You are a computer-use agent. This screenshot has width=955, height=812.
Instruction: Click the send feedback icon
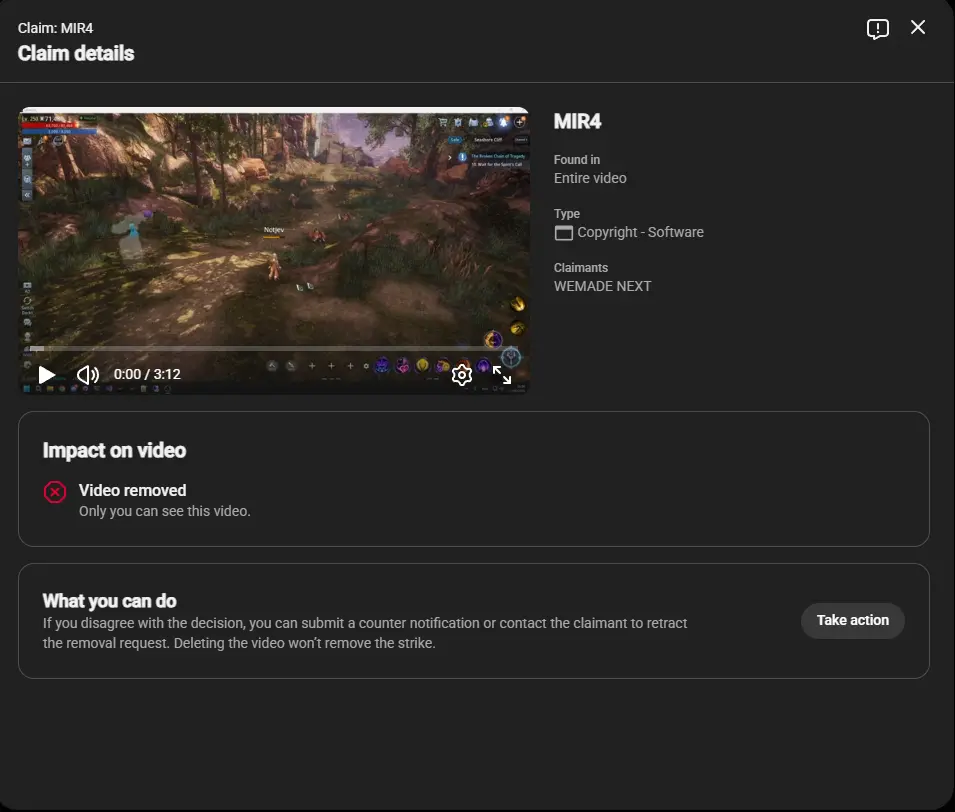click(x=878, y=29)
